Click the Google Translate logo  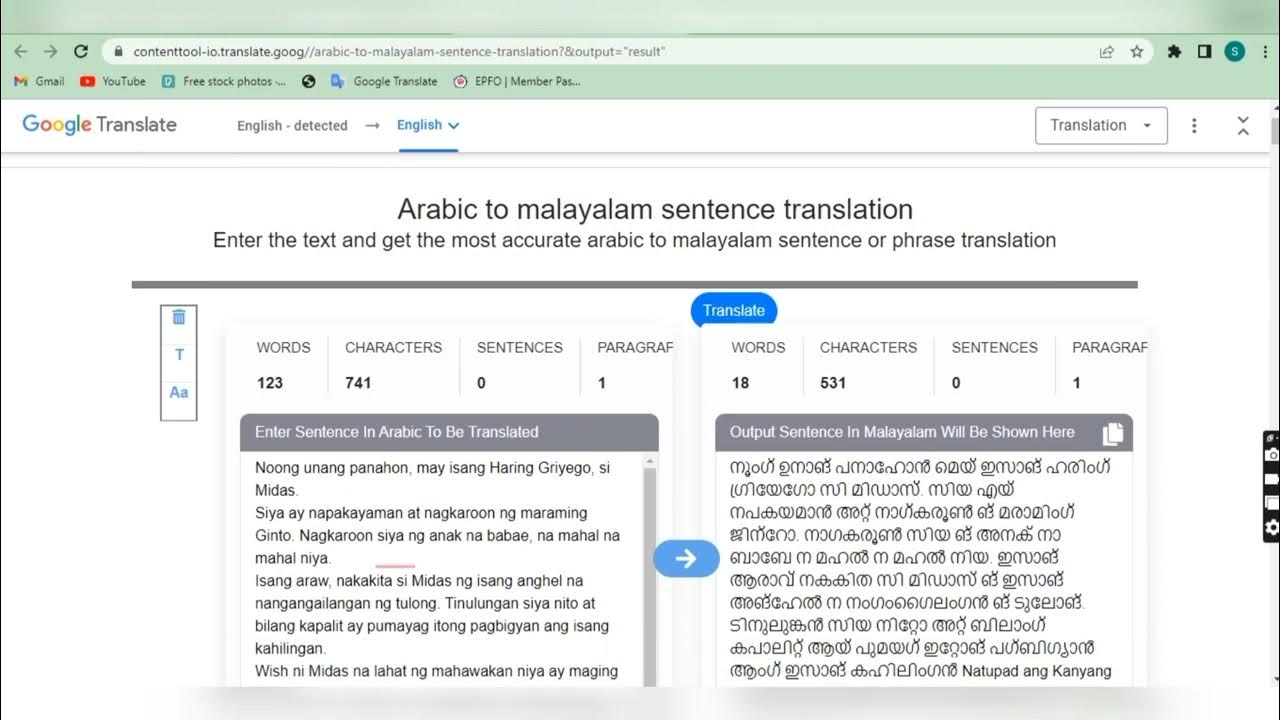click(99, 125)
